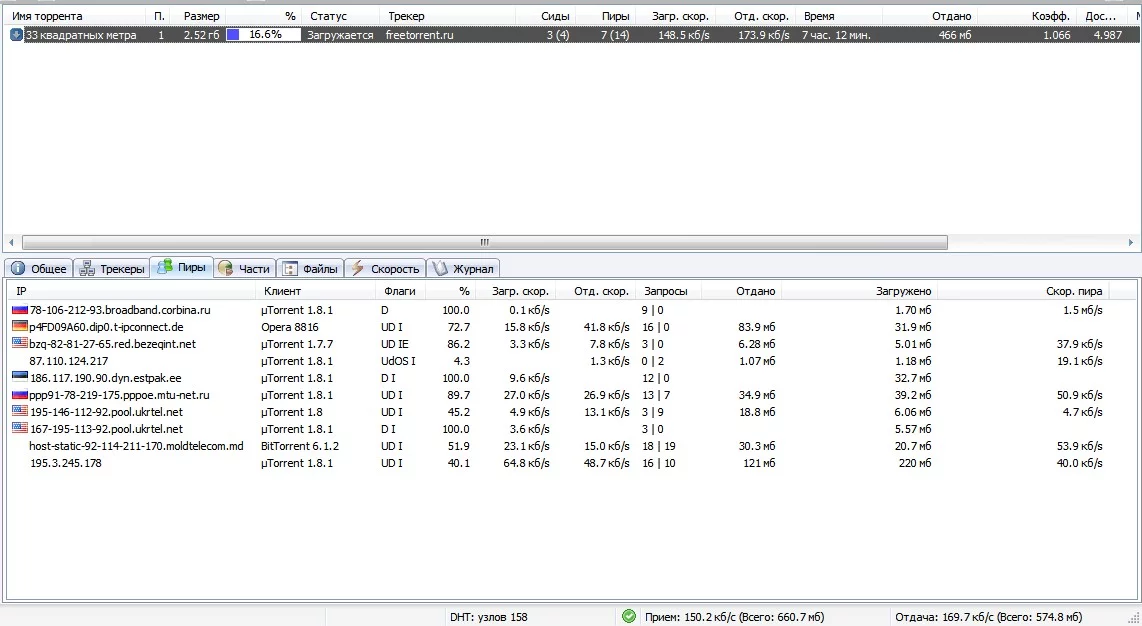Viewport: 1142px width, 626px height.
Task: Select peer 87.110.124.217
Action: 68,361
